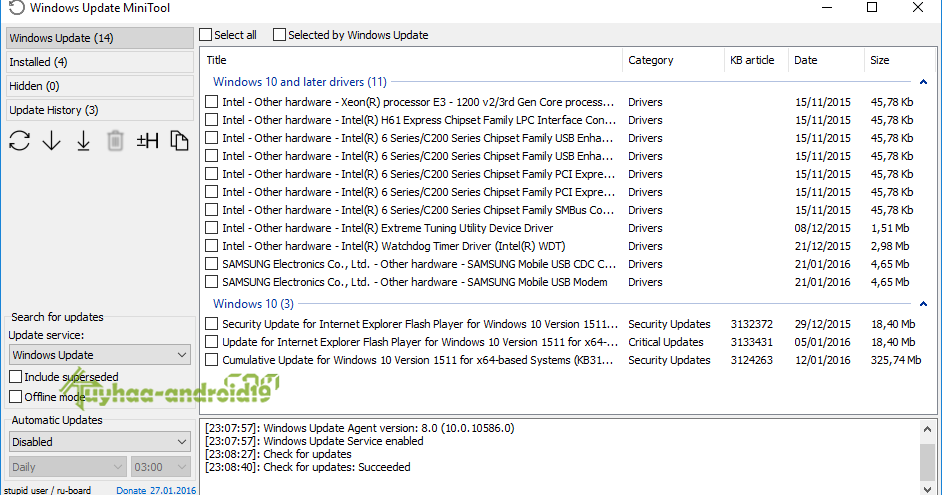Check the Security Update Flash Player checkbox
The height and width of the screenshot is (495, 942).
211,324
